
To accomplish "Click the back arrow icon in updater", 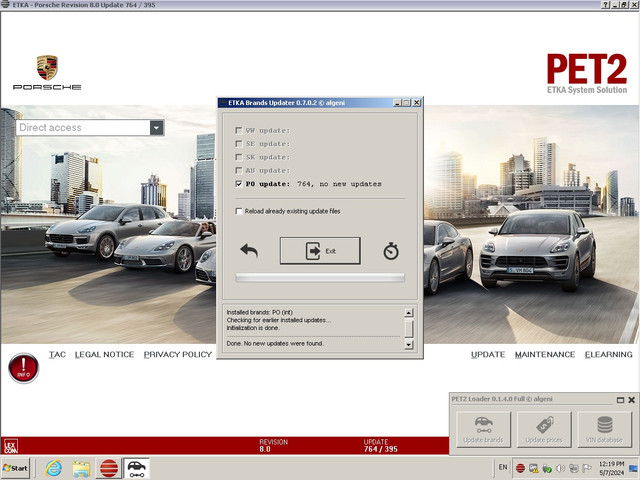I will click(249, 250).
